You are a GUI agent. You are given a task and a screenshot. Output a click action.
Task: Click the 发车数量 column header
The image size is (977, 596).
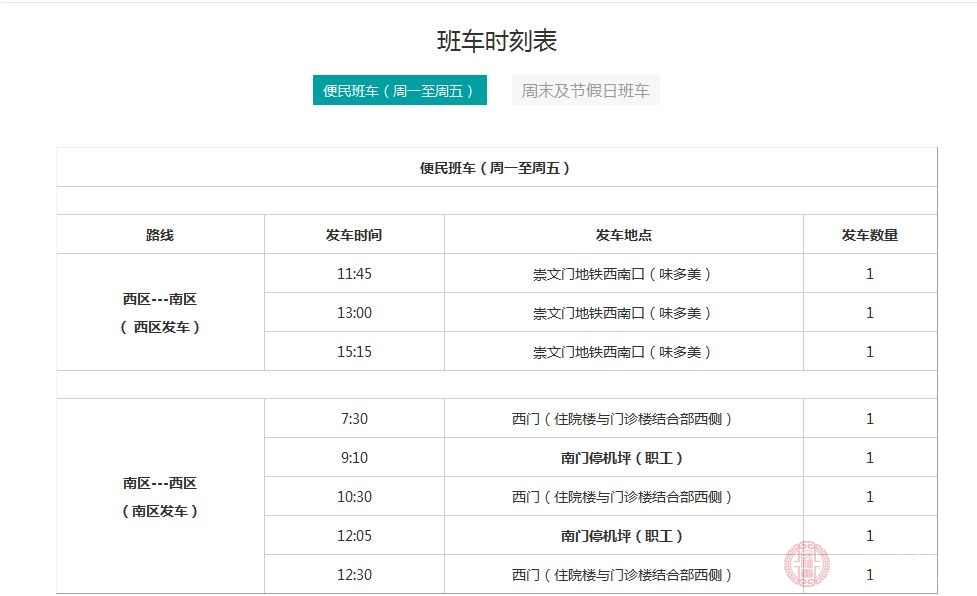[869, 234]
